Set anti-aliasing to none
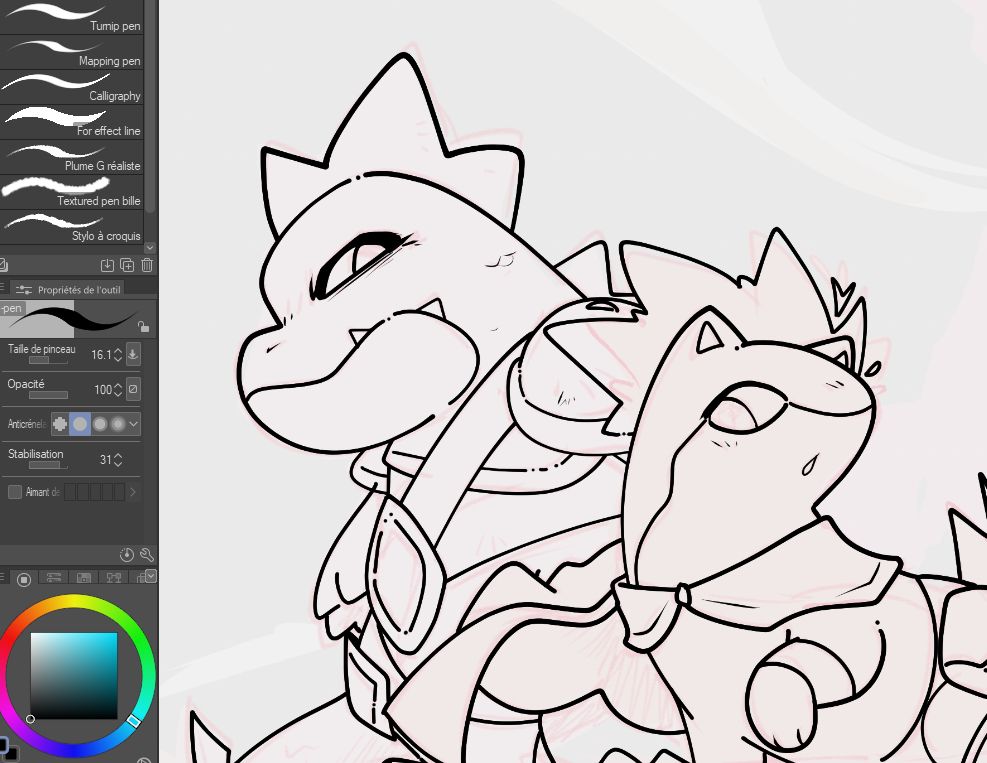The width and height of the screenshot is (987, 763). (60, 424)
